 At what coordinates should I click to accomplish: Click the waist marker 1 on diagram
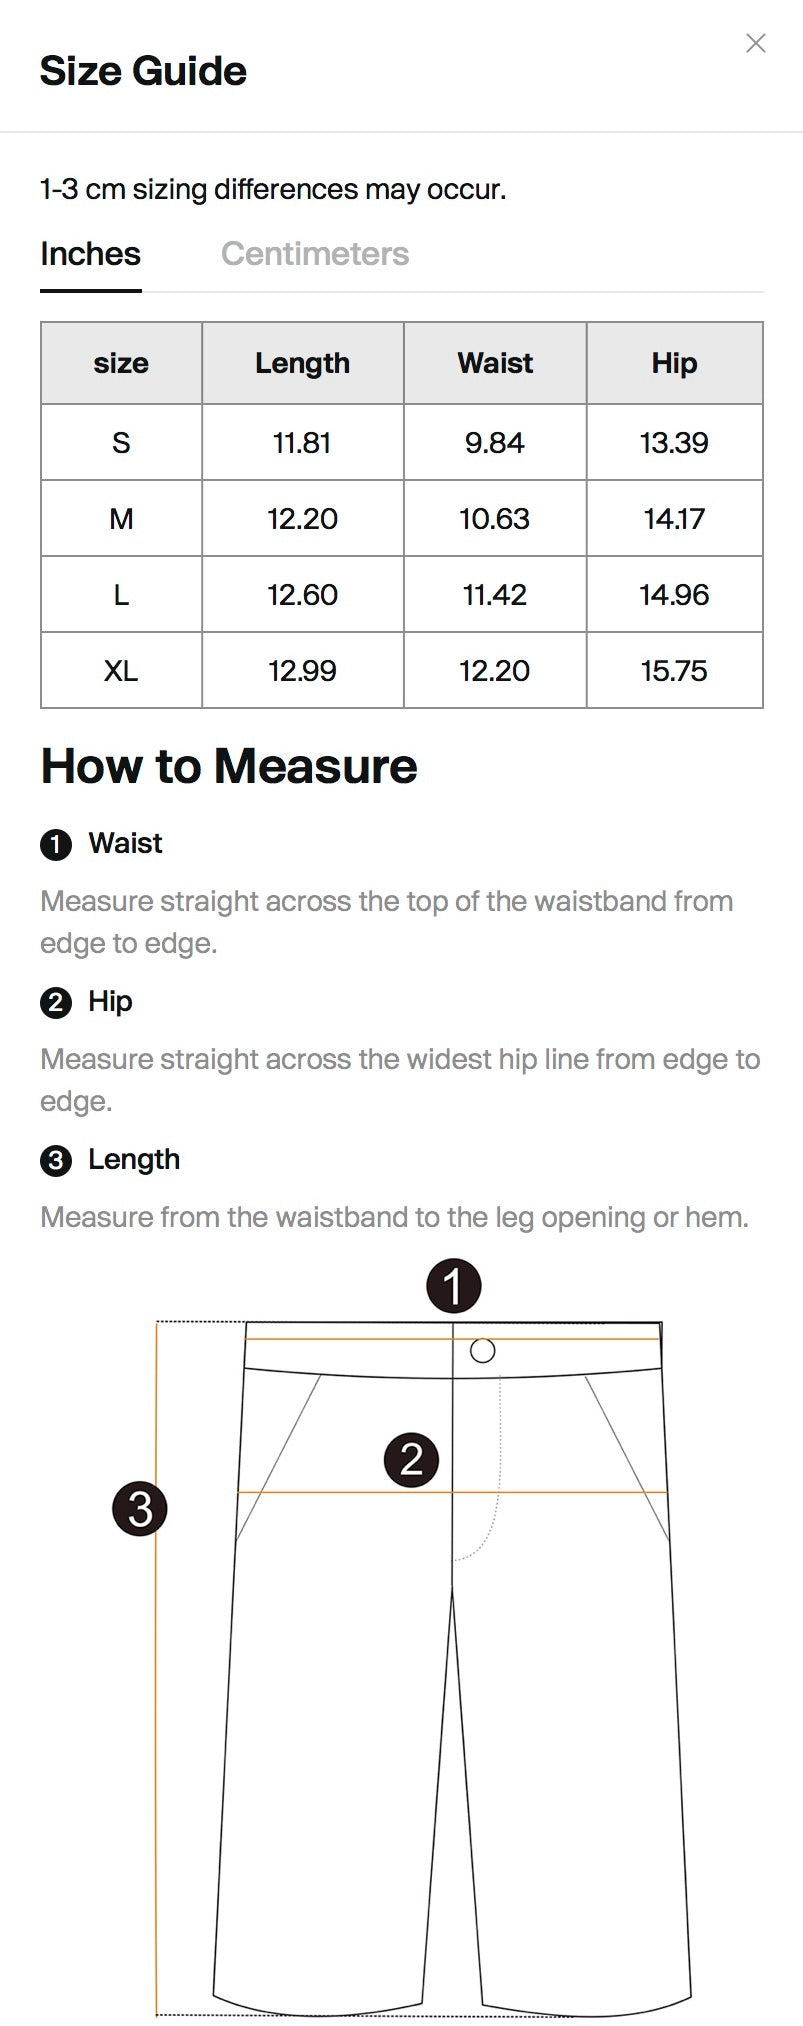pos(454,1286)
